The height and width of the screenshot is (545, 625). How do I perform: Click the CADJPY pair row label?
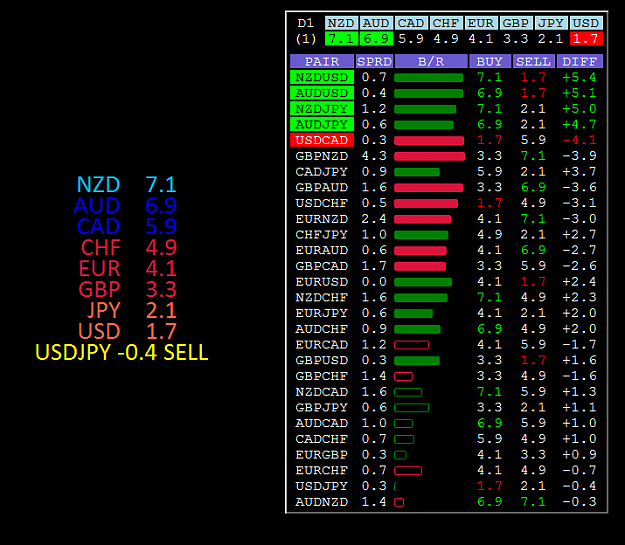(322, 171)
